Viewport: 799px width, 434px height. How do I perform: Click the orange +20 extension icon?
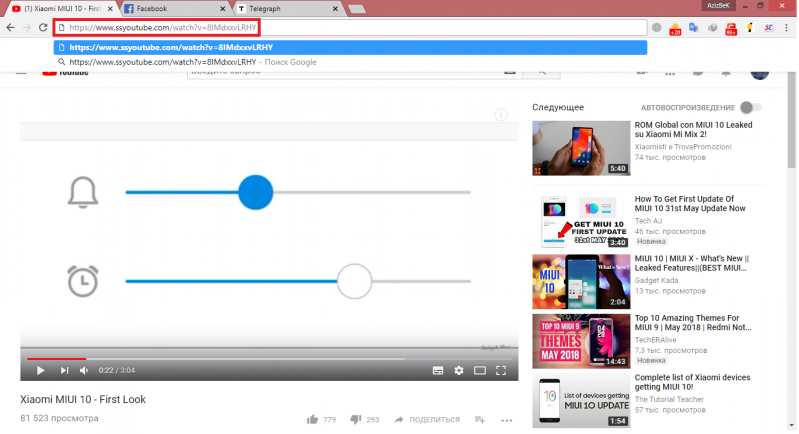675,29
